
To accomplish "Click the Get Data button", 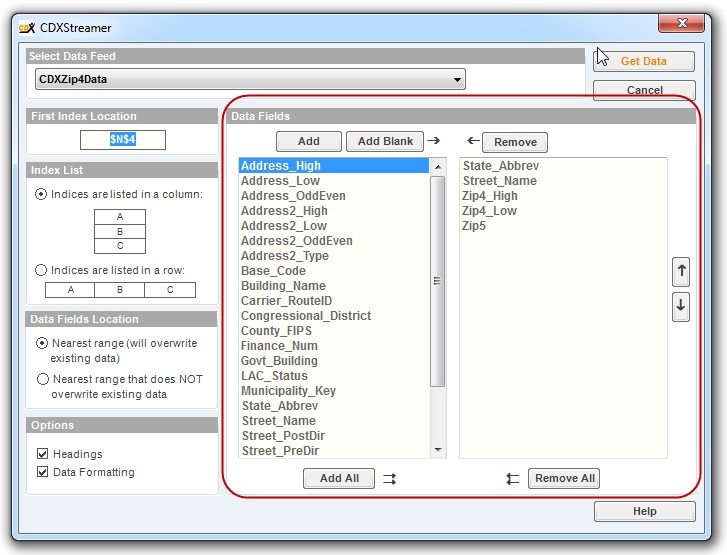I will (x=644, y=61).
